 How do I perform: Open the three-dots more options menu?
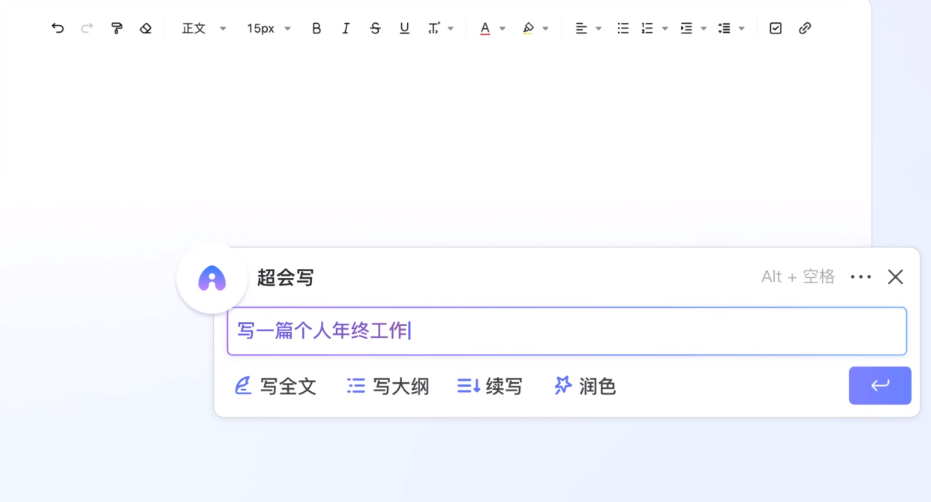(x=861, y=277)
